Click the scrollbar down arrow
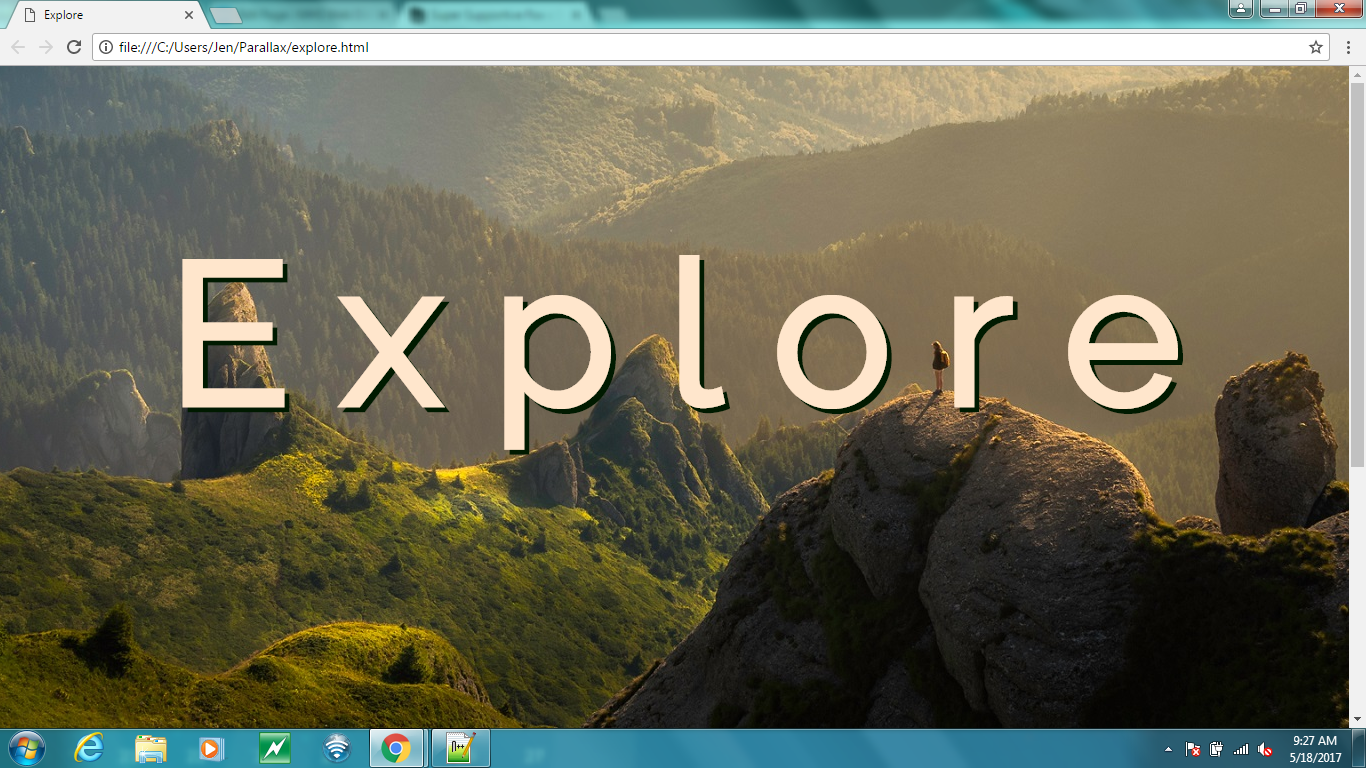Screen dimensions: 1366x768 point(1357,719)
